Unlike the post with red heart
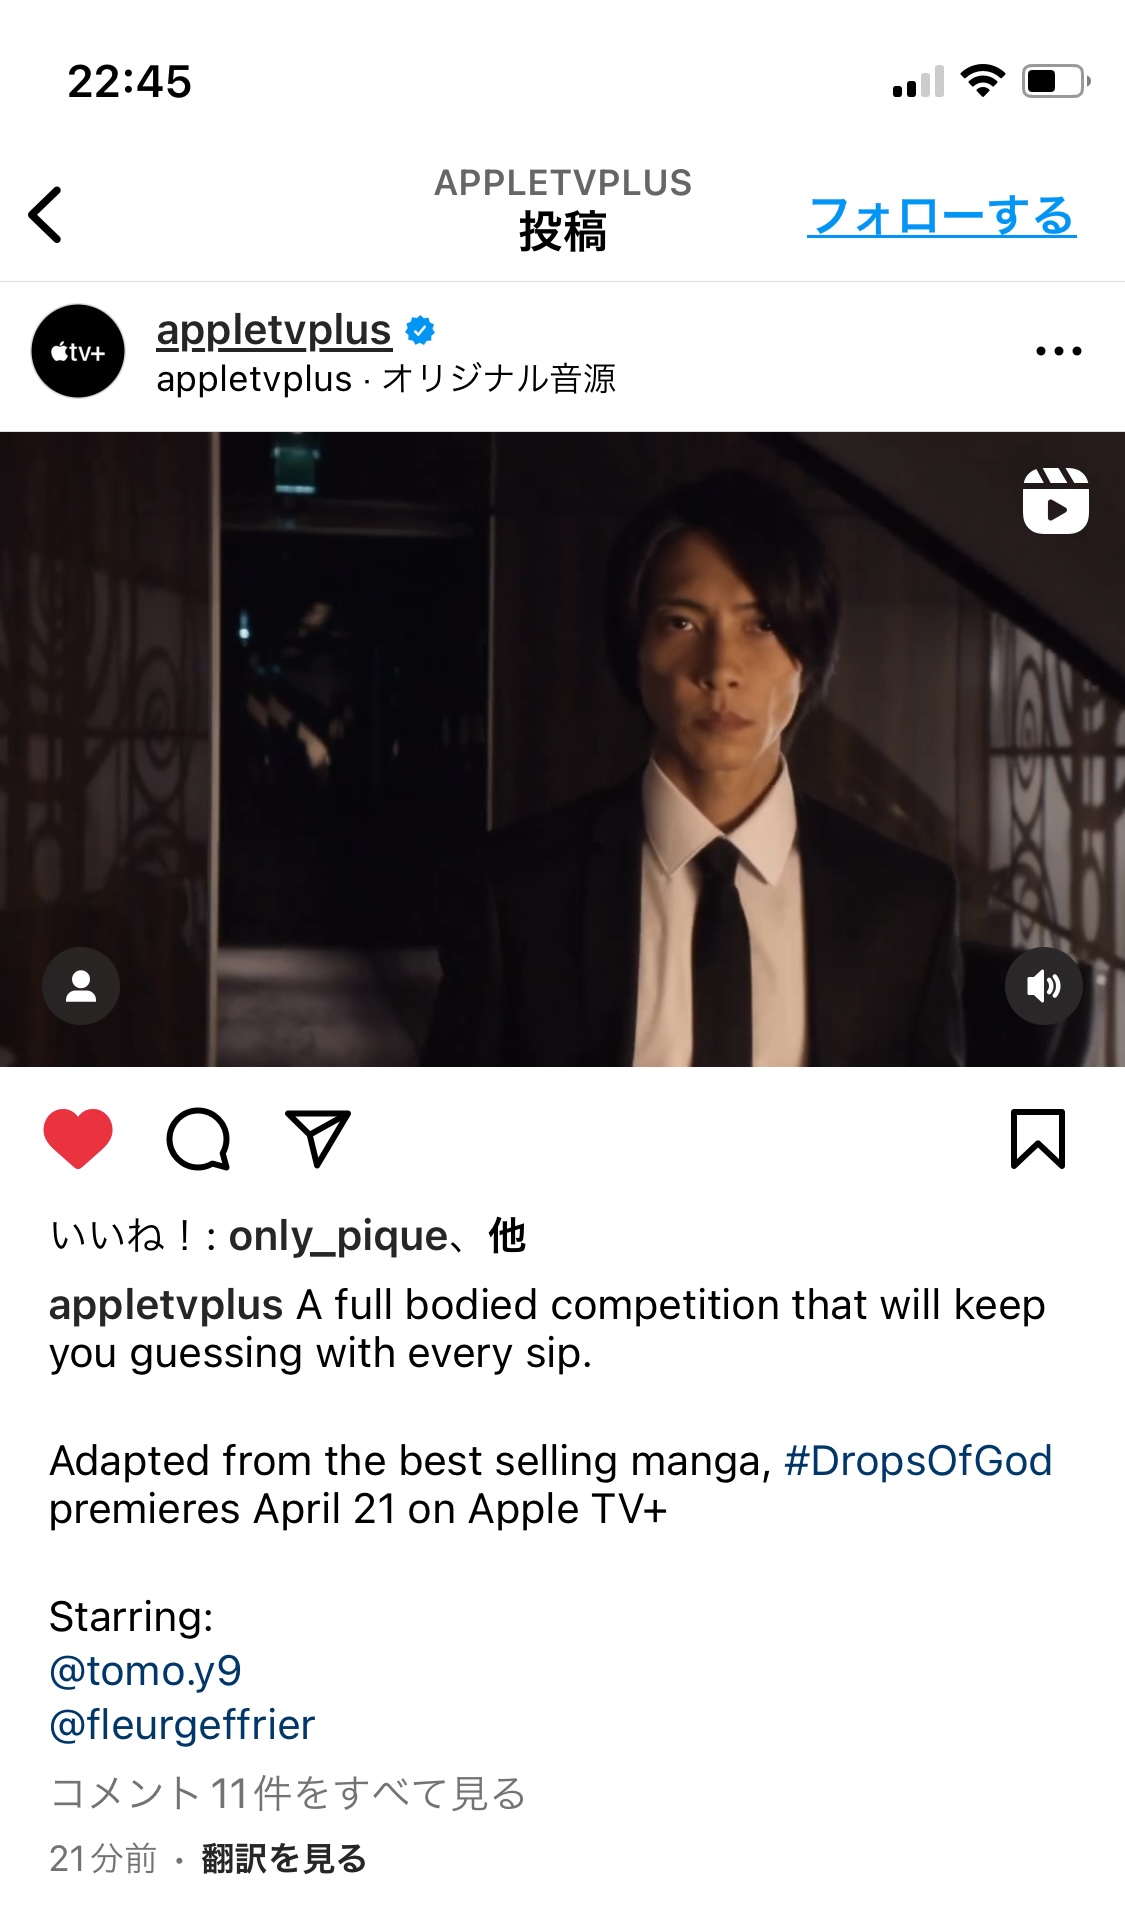 pyautogui.click(x=78, y=1138)
